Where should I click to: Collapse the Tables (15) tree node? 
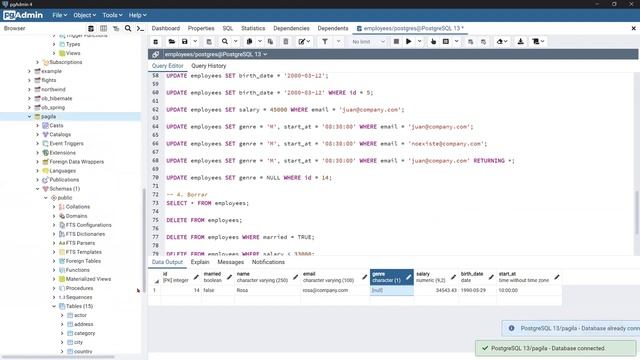(54, 306)
